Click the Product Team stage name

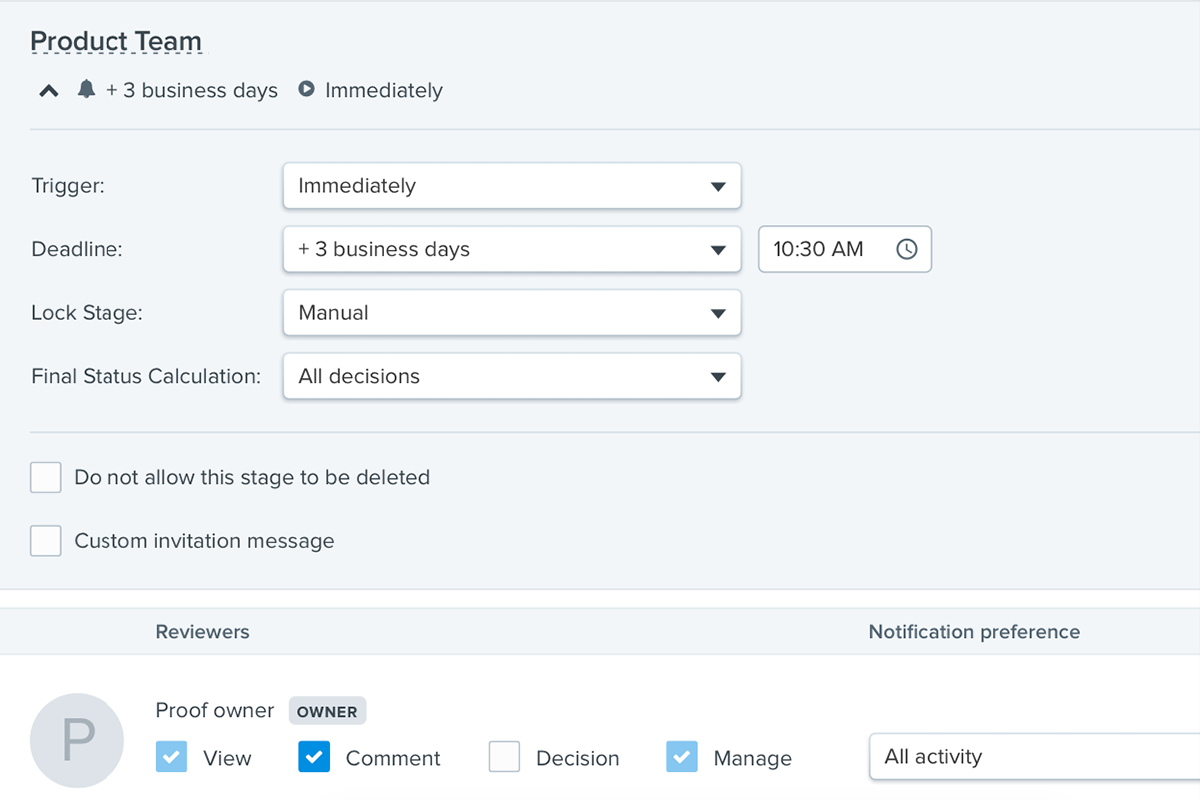(x=116, y=42)
